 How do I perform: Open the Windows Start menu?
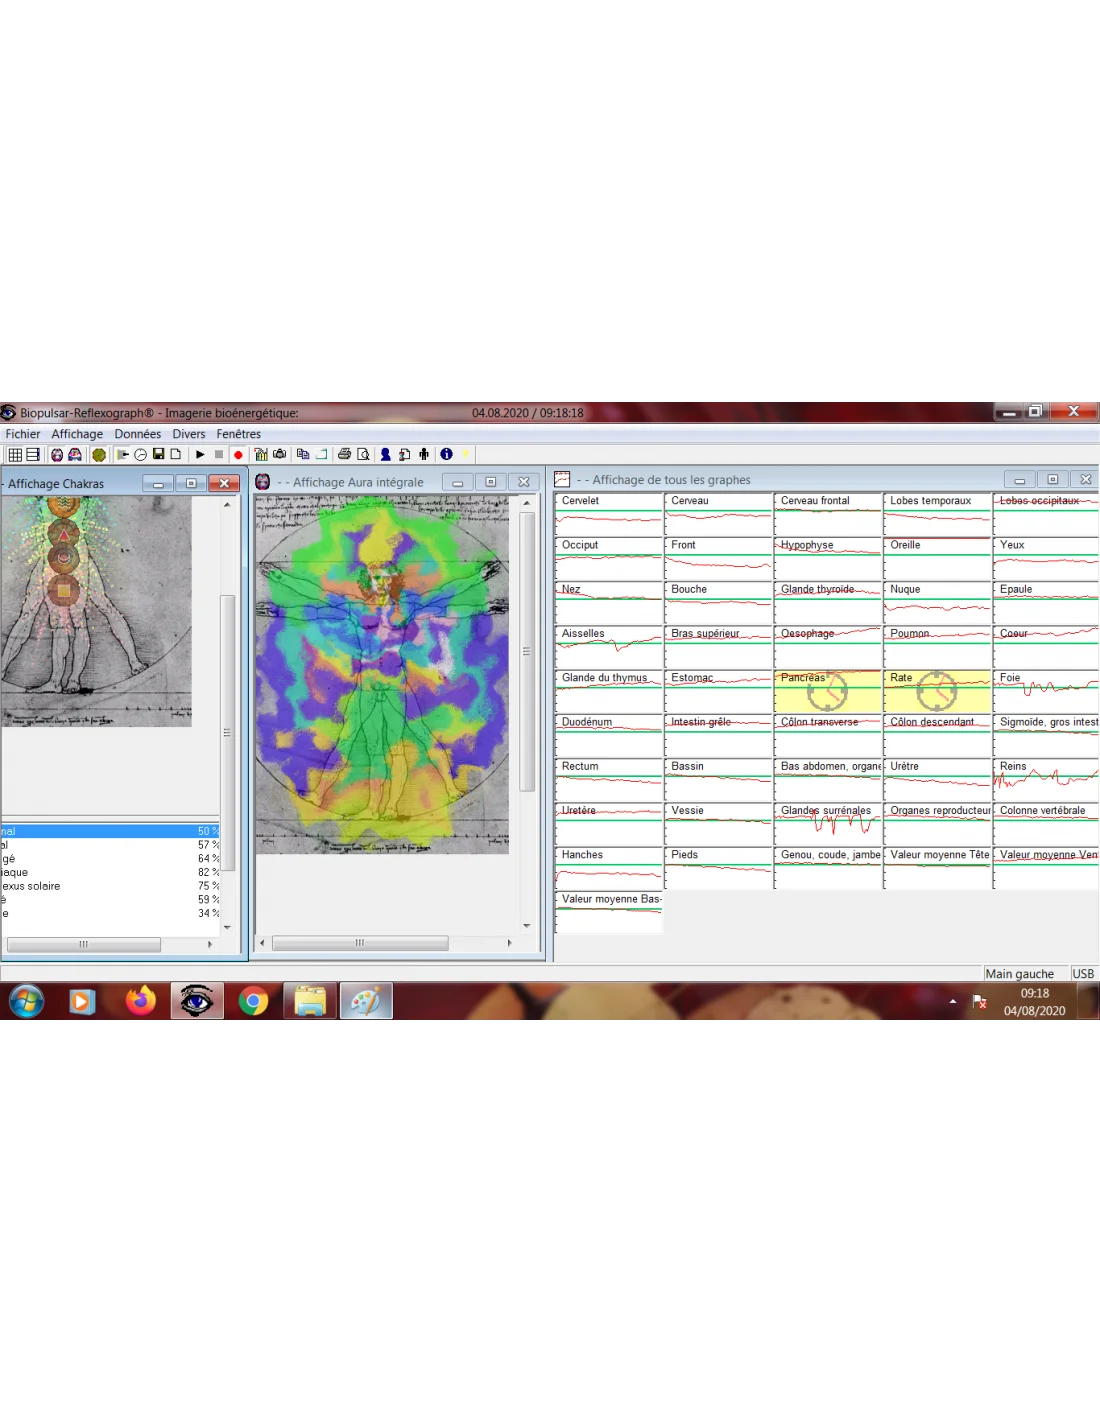tap(26, 1001)
